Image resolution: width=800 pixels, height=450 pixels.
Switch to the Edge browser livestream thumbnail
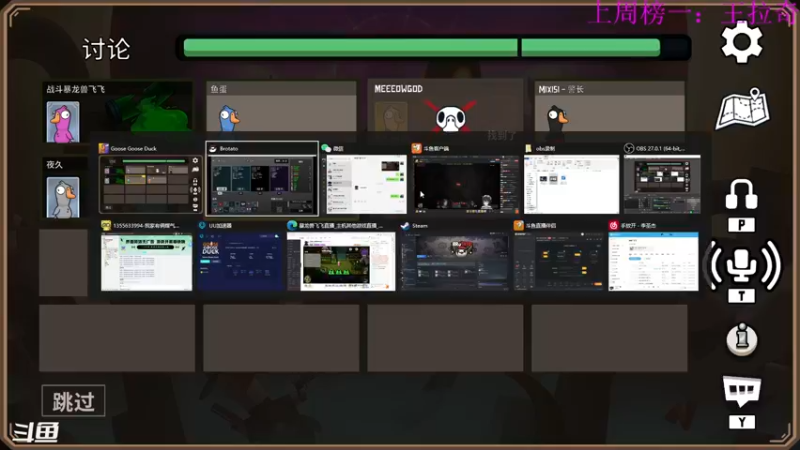point(341,256)
